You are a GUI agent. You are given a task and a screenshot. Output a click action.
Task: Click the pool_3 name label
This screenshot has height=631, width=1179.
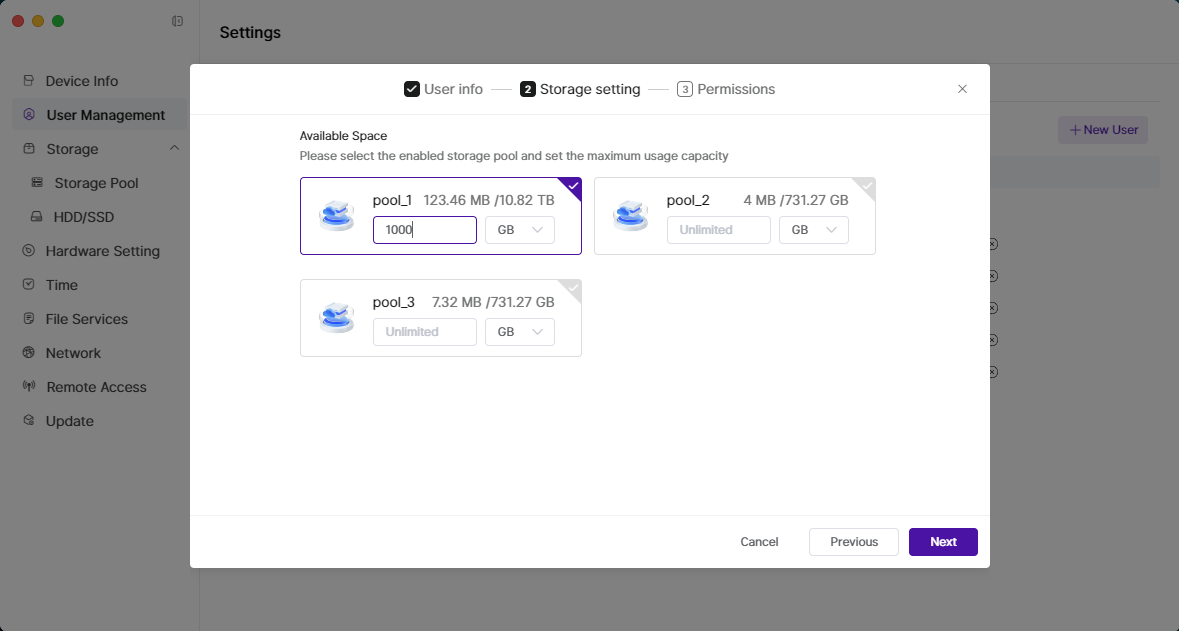[x=393, y=302]
